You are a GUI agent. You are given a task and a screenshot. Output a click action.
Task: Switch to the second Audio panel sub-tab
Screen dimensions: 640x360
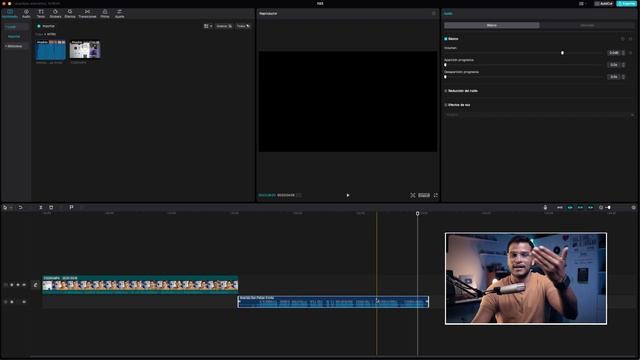(587, 25)
